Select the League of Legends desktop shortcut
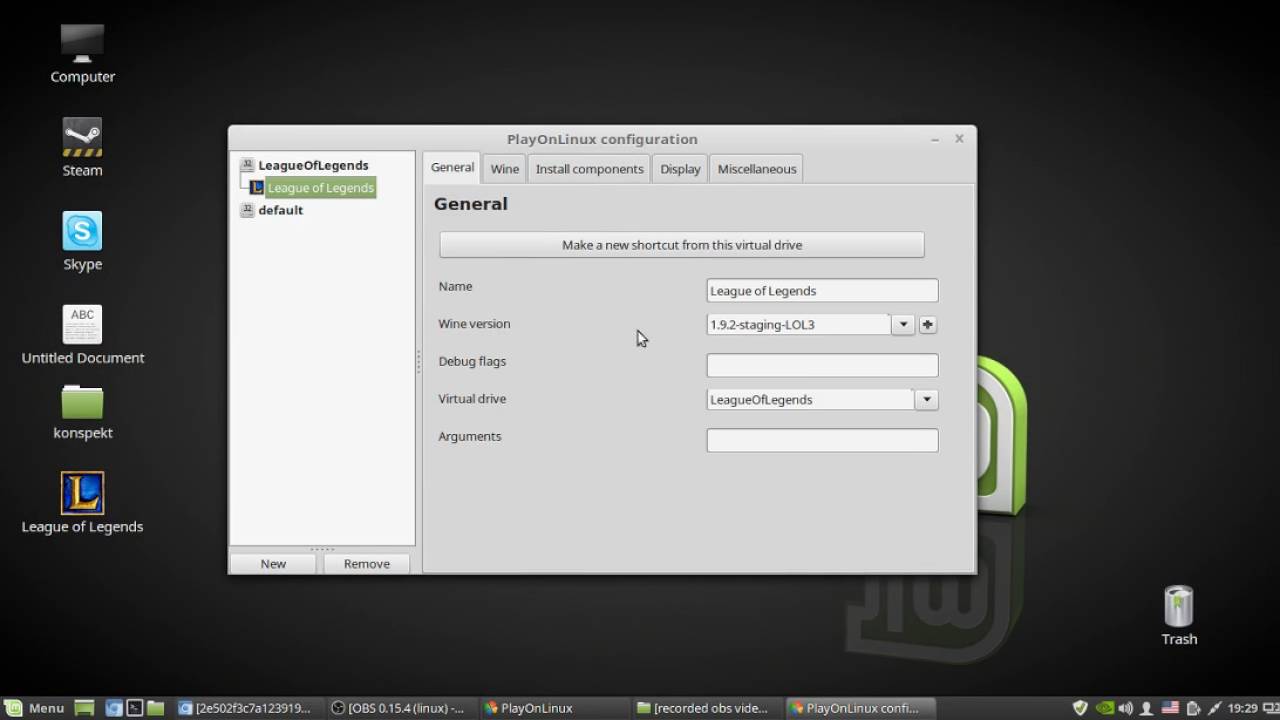Viewport: 1280px width, 720px height. pos(82,503)
